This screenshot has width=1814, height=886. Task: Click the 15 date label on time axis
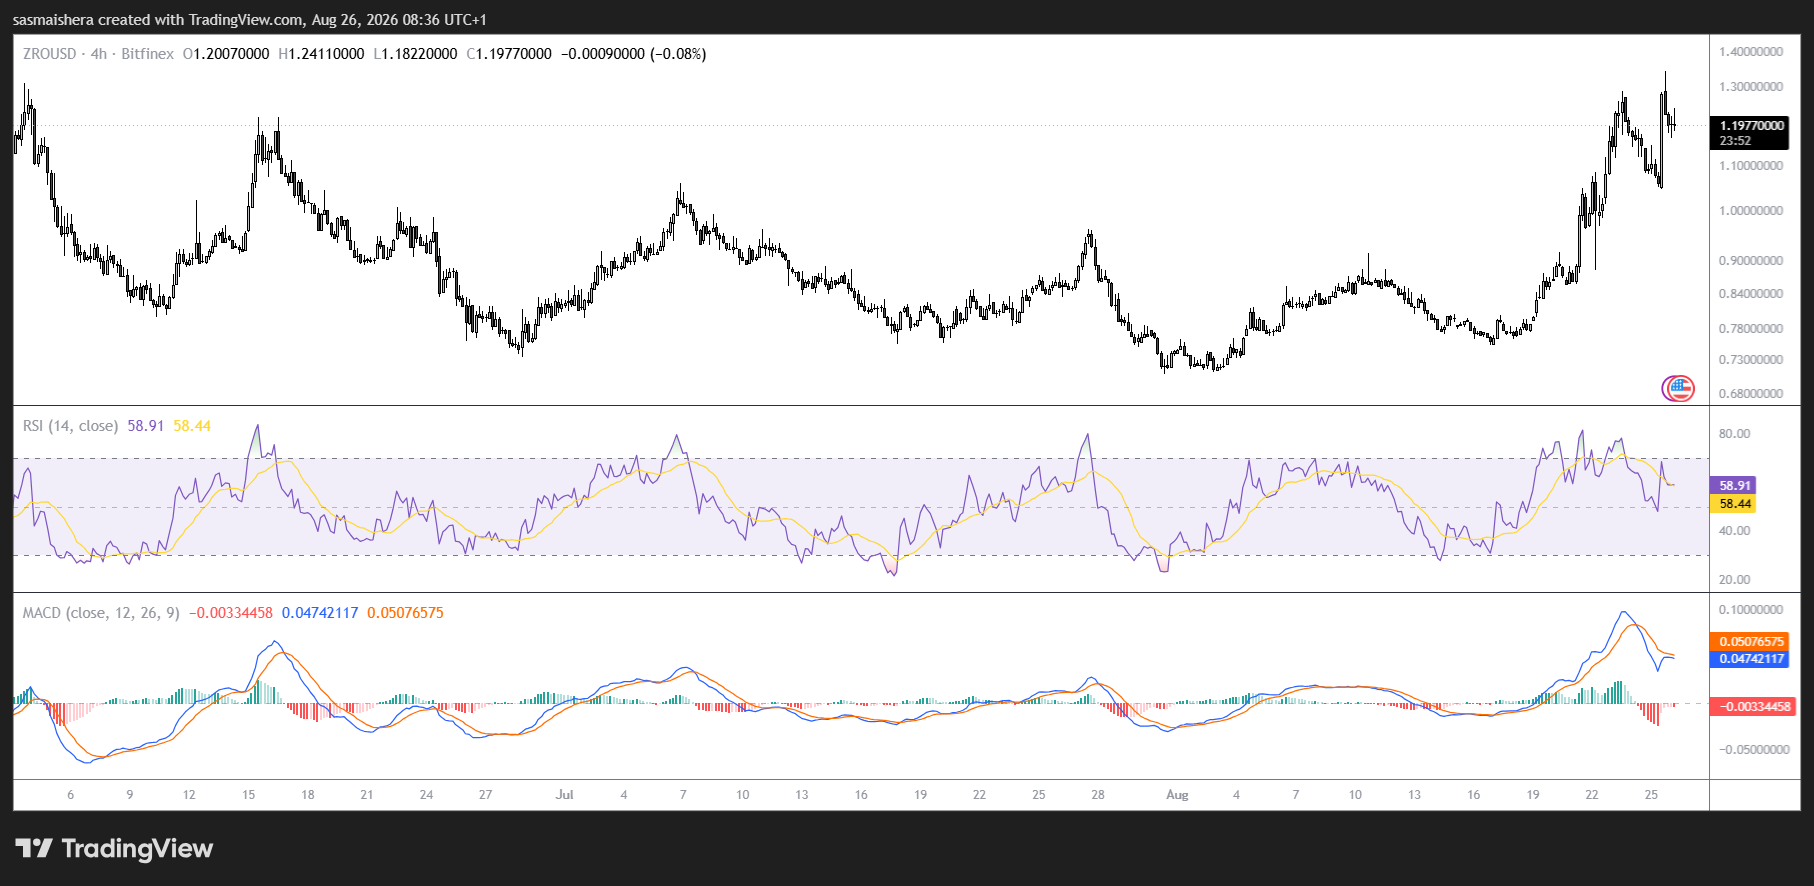pos(248,795)
